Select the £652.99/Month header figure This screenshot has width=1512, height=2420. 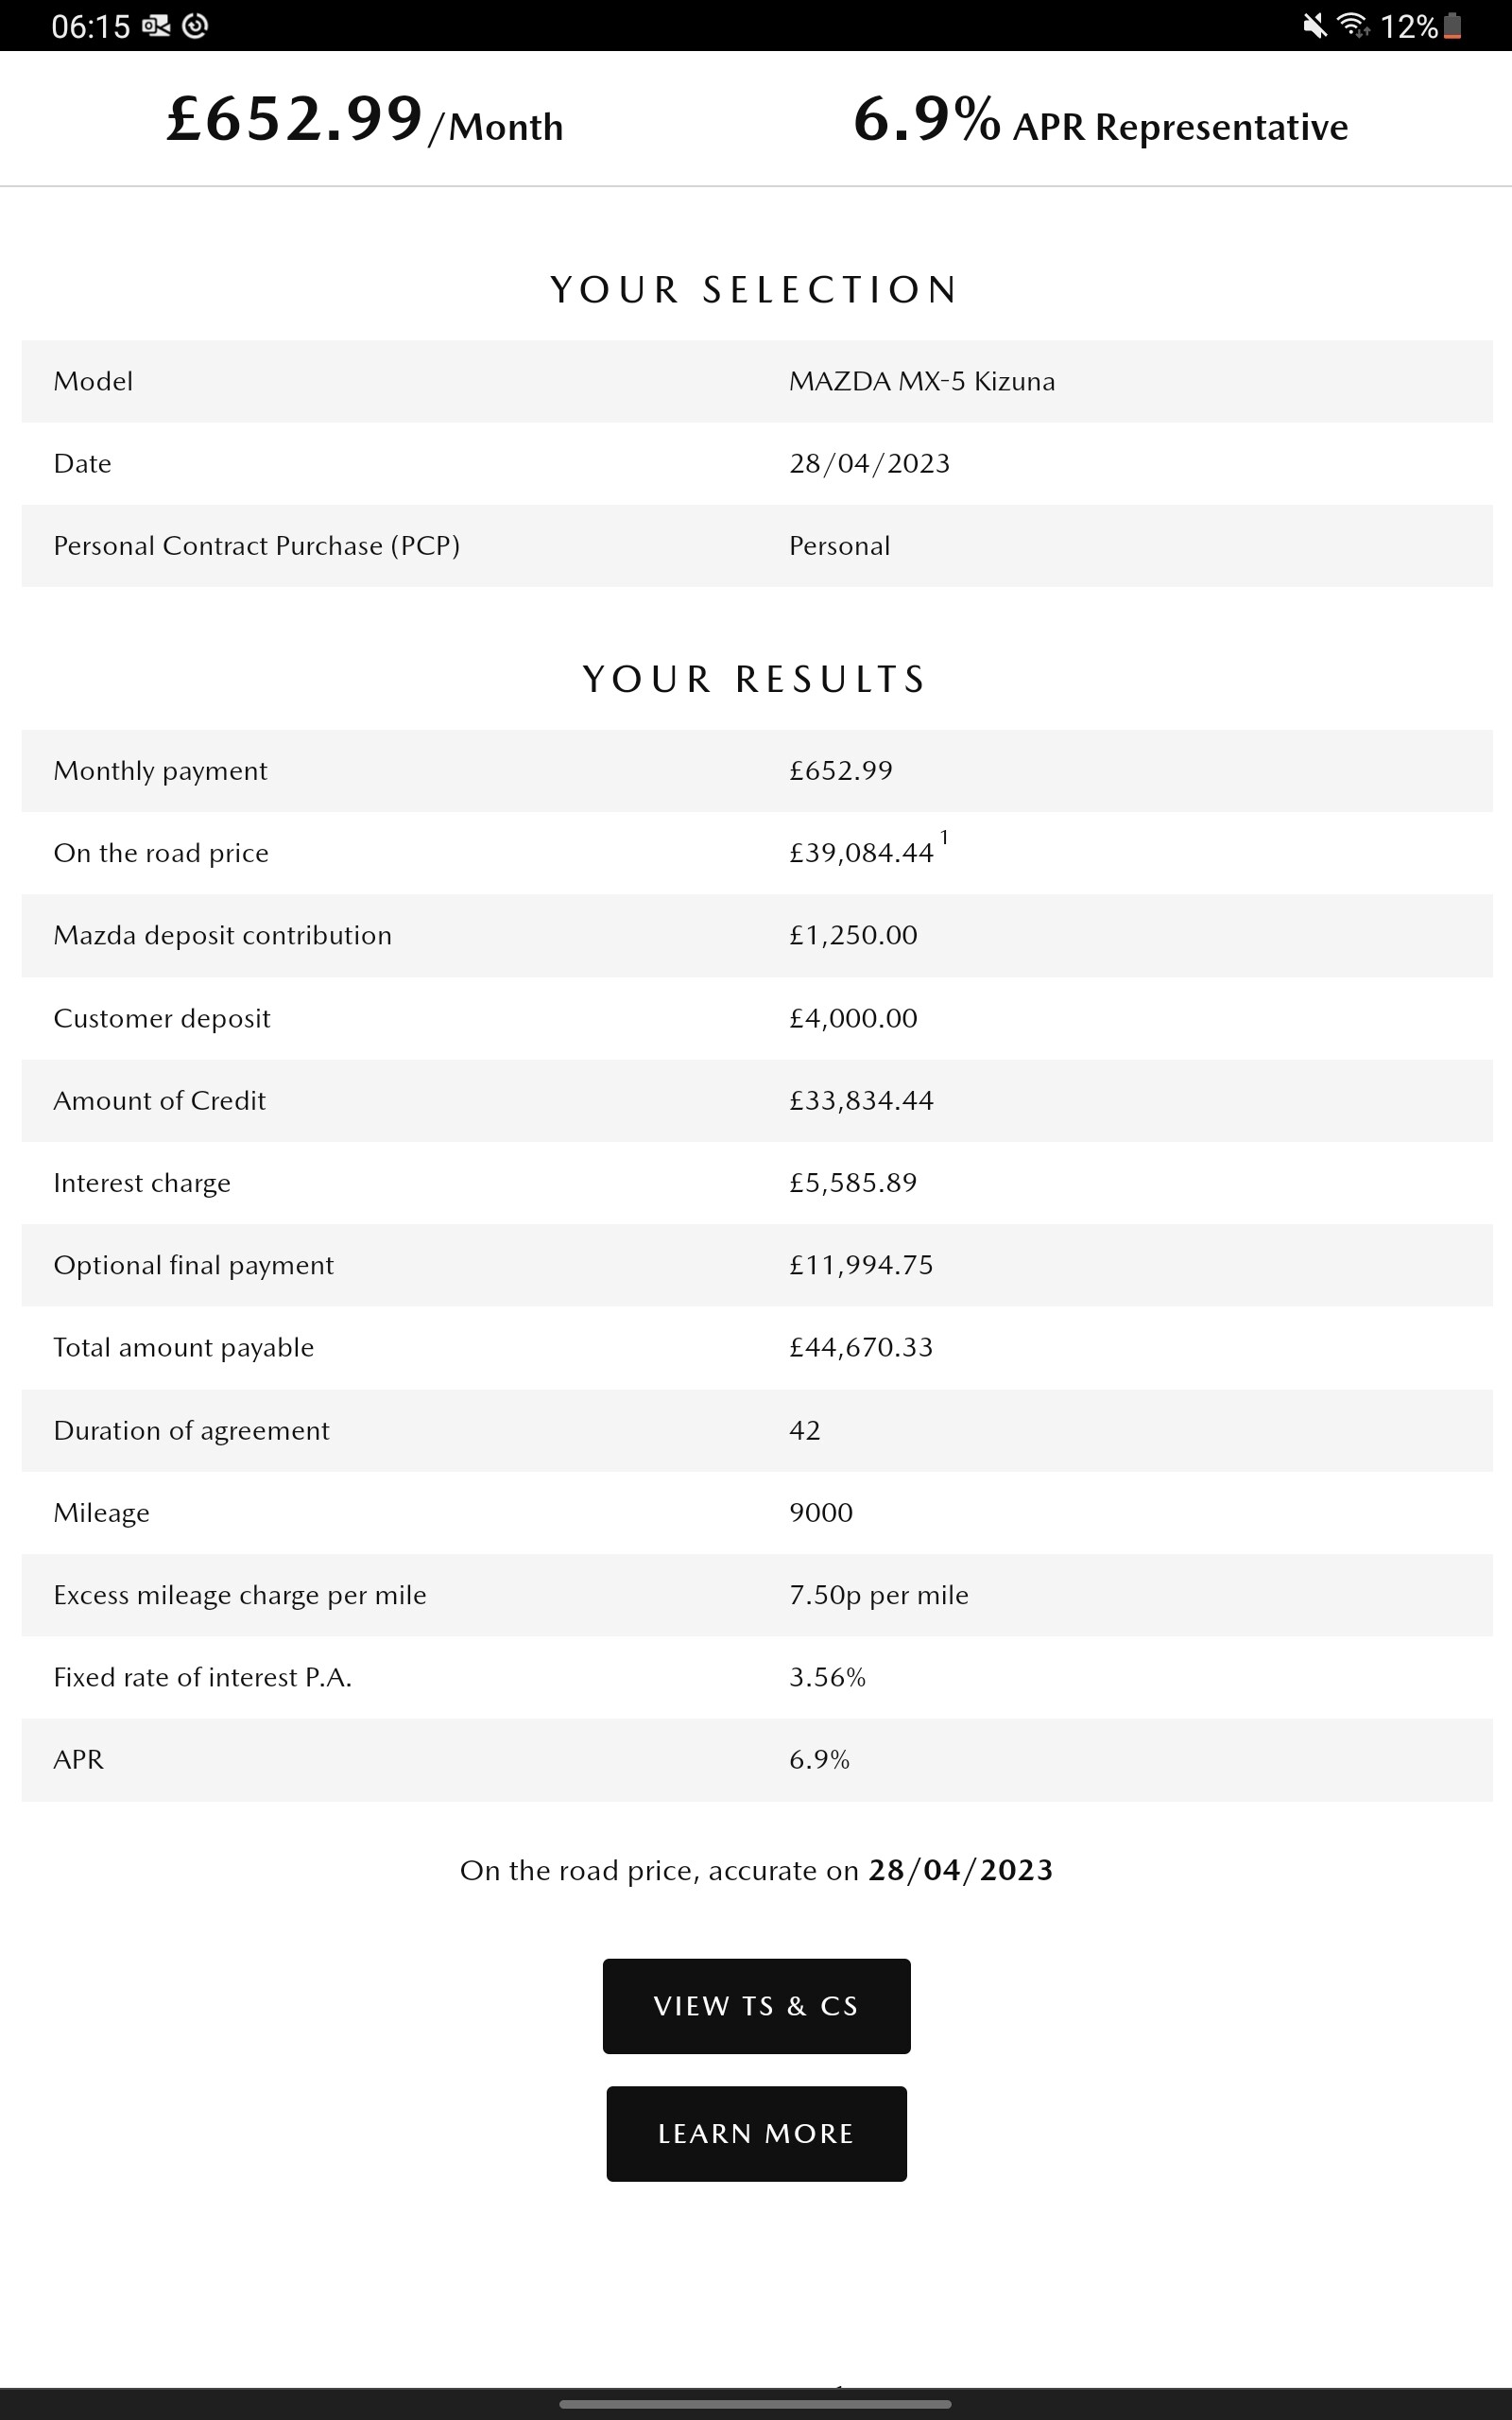[x=364, y=121]
